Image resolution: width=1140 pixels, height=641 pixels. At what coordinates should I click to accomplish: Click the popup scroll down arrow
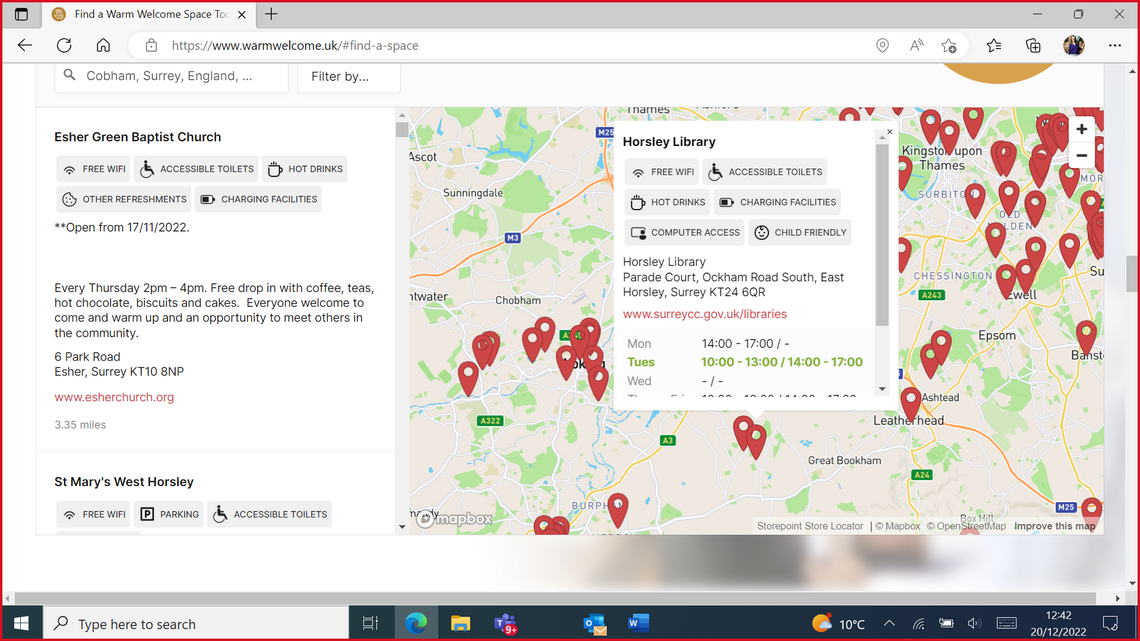coord(882,389)
